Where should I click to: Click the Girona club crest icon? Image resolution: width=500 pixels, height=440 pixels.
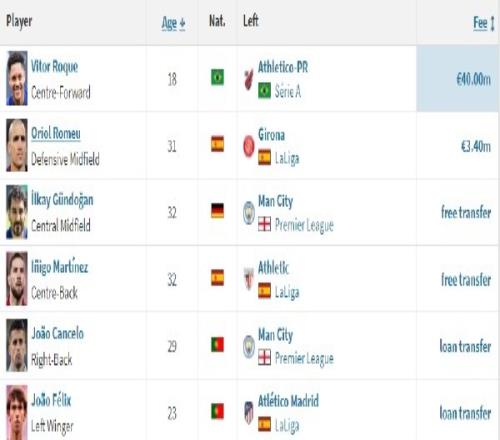tap(249, 146)
